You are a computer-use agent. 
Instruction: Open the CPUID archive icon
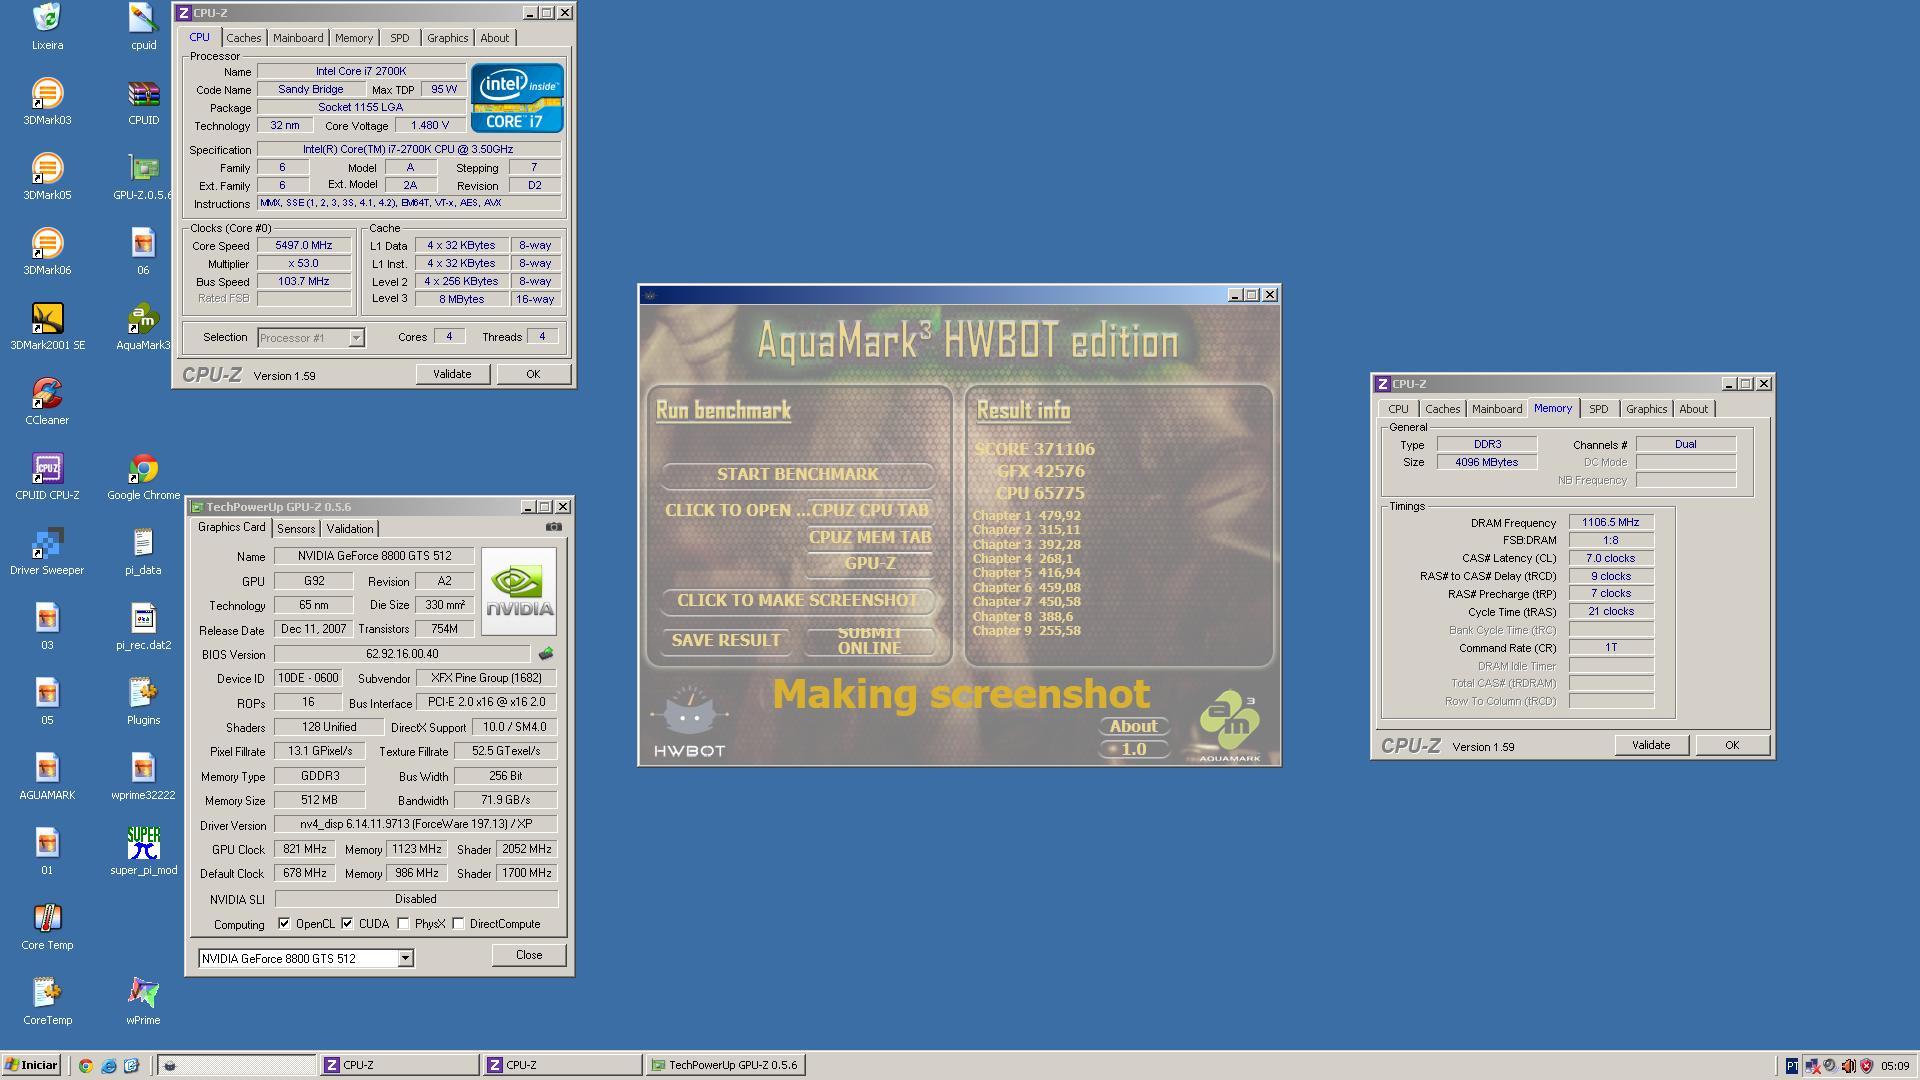tap(143, 100)
